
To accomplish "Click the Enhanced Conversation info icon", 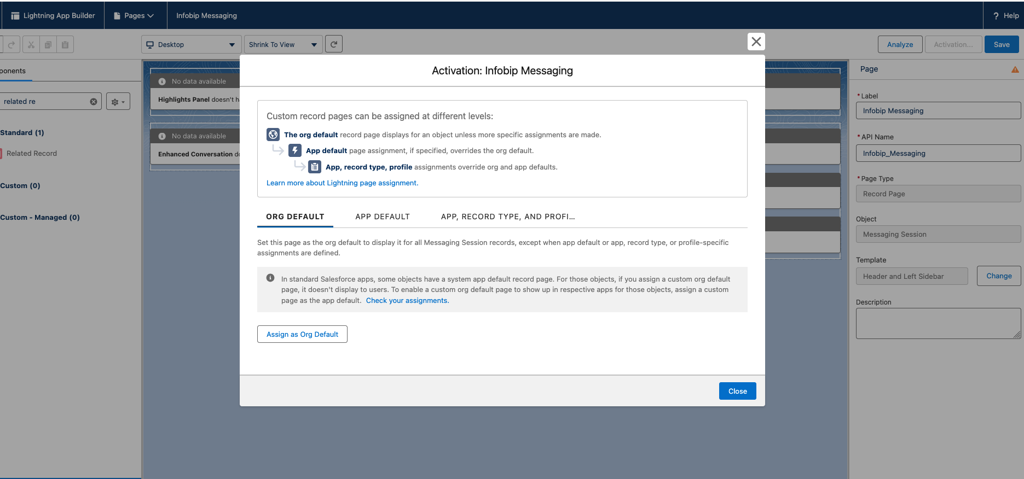I will tap(163, 137).
